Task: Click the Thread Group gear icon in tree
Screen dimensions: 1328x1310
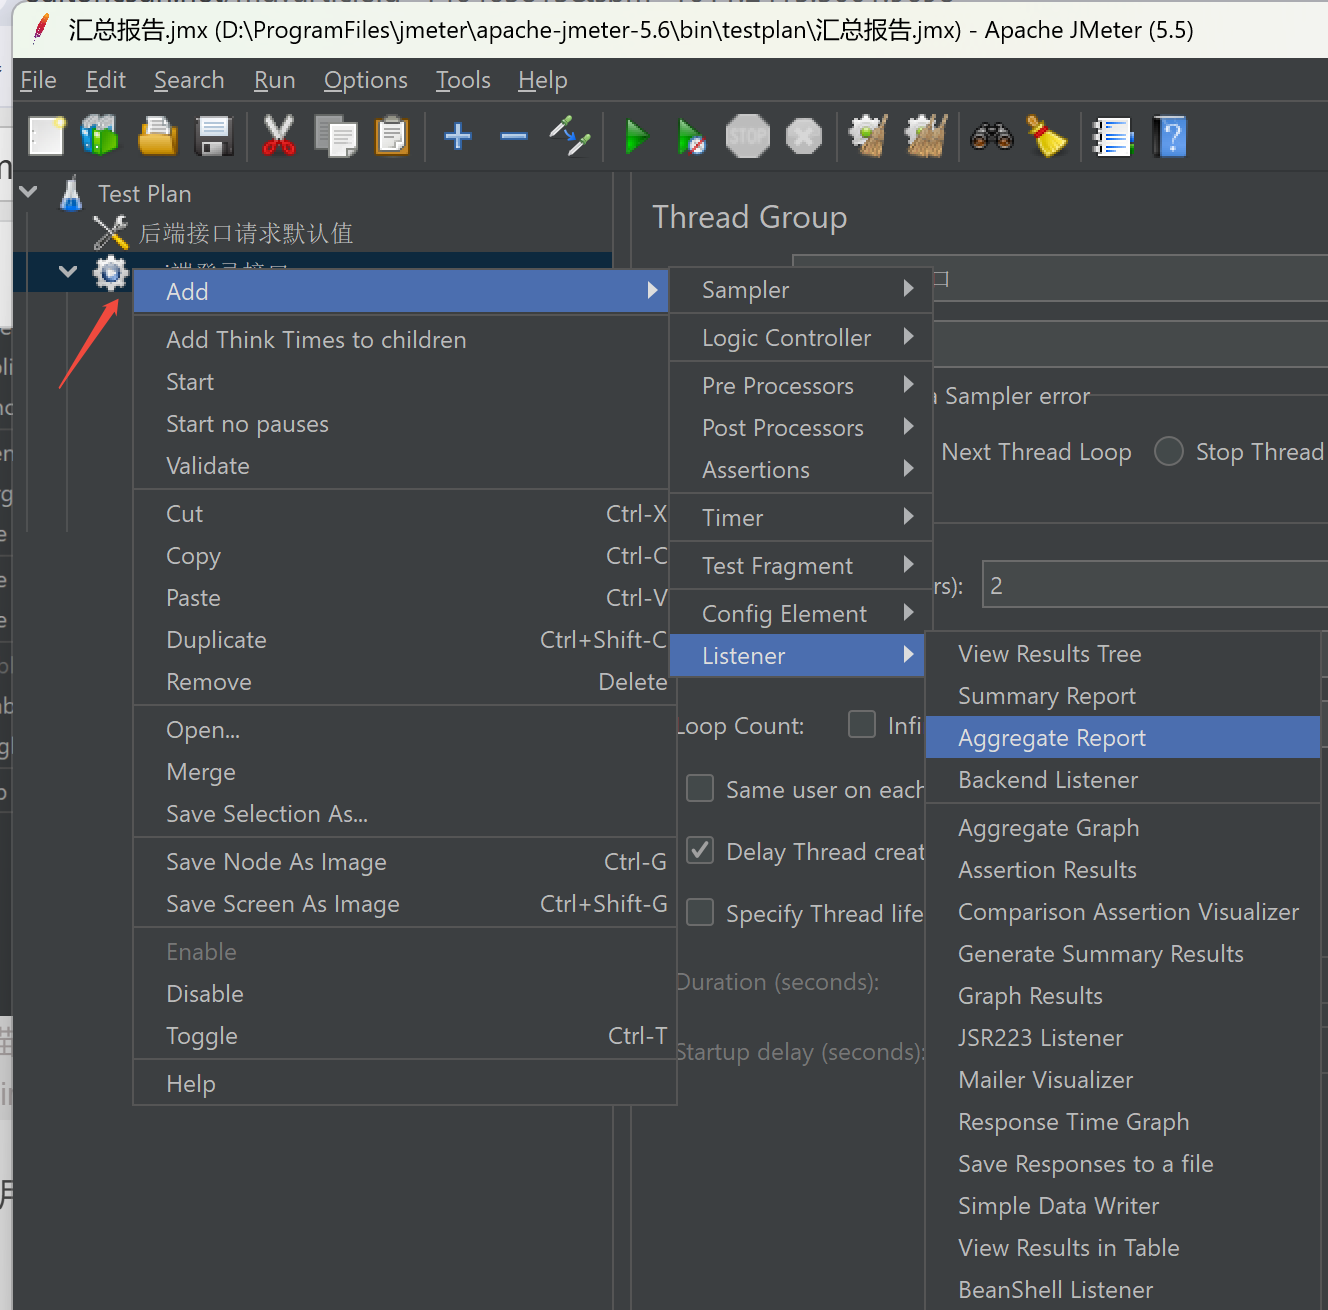Action: (x=111, y=272)
